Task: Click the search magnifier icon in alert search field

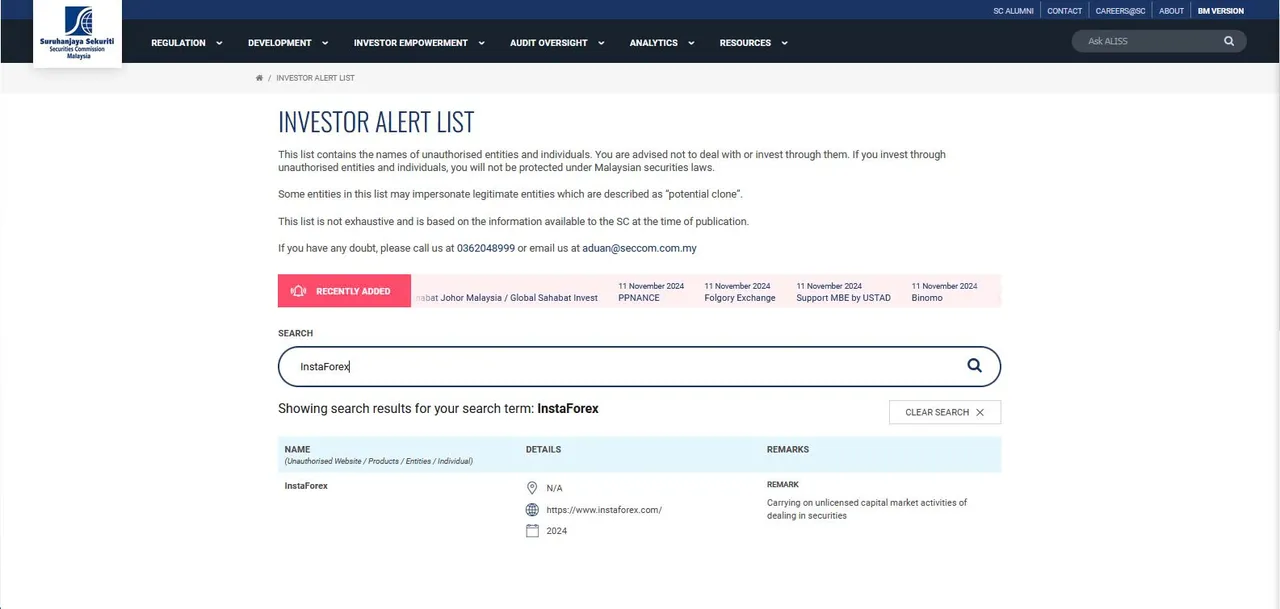Action: 974,366
